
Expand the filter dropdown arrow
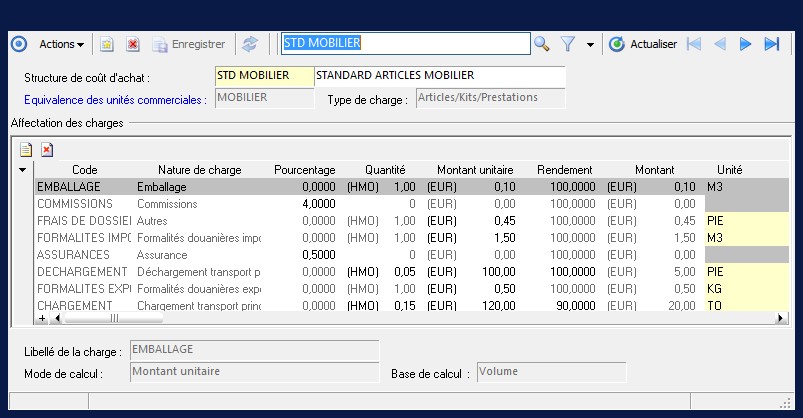pos(590,45)
